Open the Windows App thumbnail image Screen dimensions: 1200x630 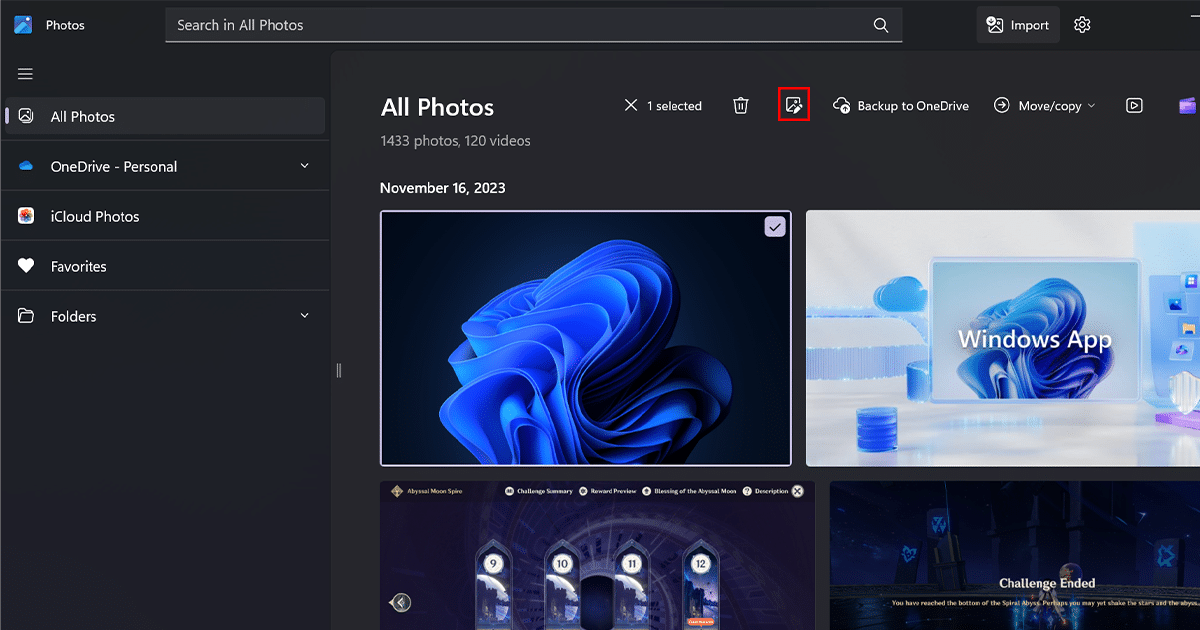tap(1002, 339)
